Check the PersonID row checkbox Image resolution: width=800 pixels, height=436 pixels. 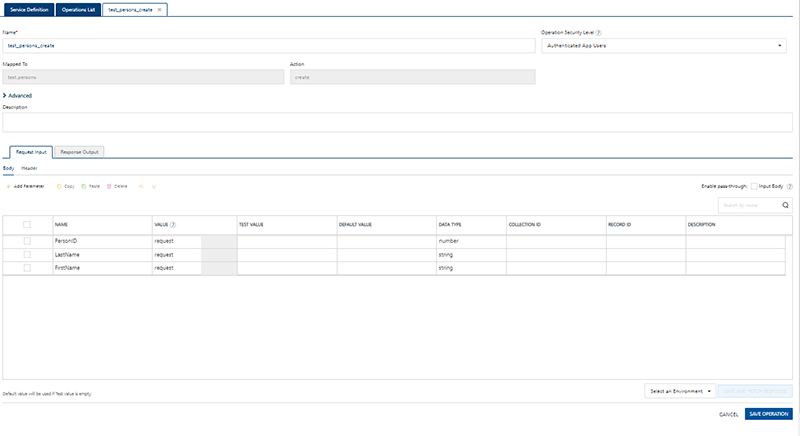(x=27, y=241)
